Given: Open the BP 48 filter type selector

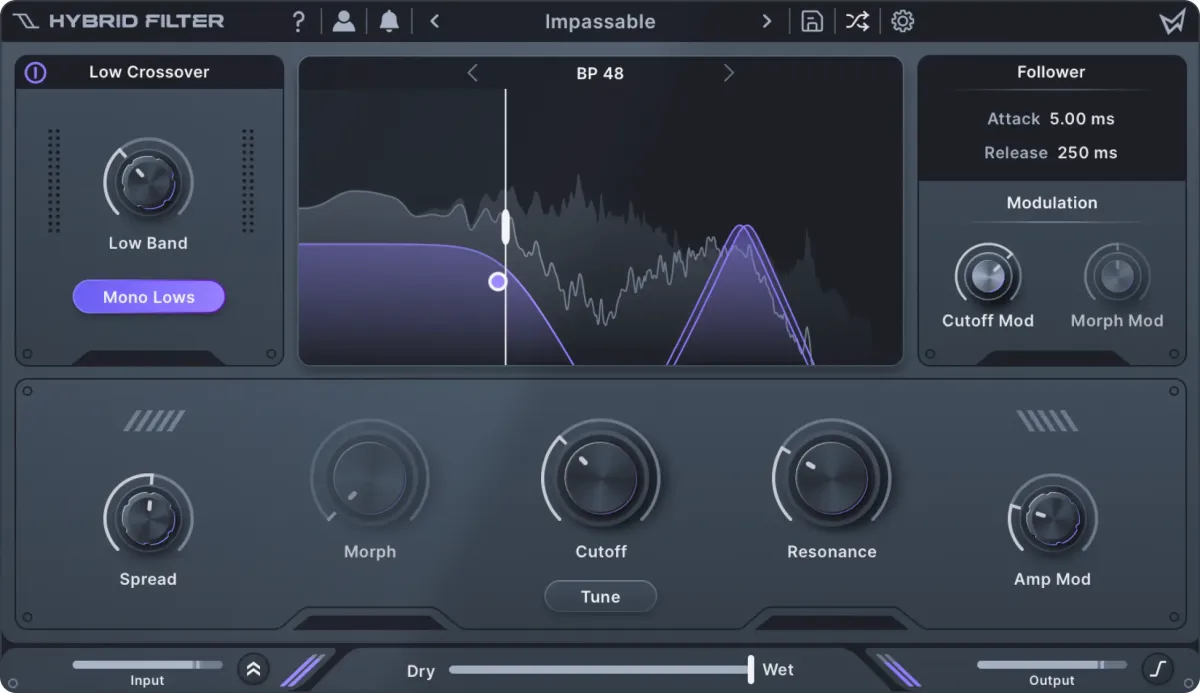Looking at the screenshot, I should pyautogui.click(x=600, y=73).
